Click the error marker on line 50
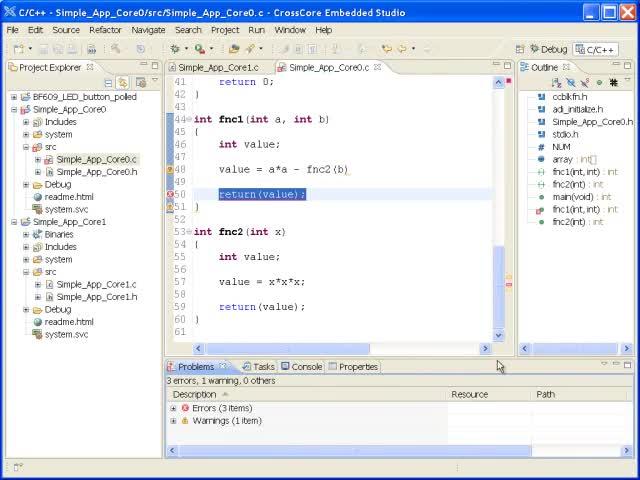 [x=170, y=194]
